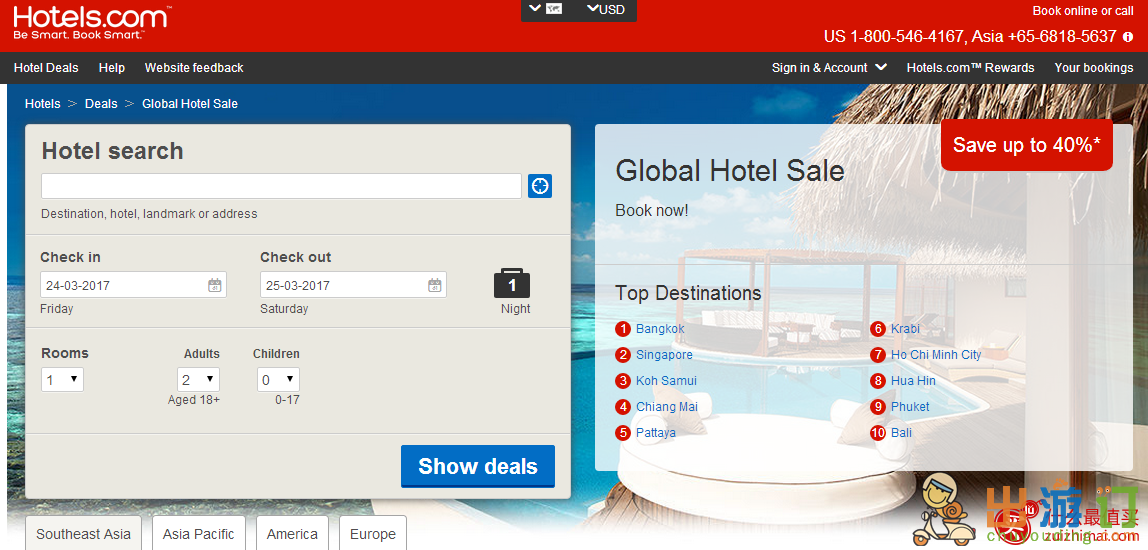1148x550 pixels.
Task: Open the check-out calendar icon
Action: [435, 285]
